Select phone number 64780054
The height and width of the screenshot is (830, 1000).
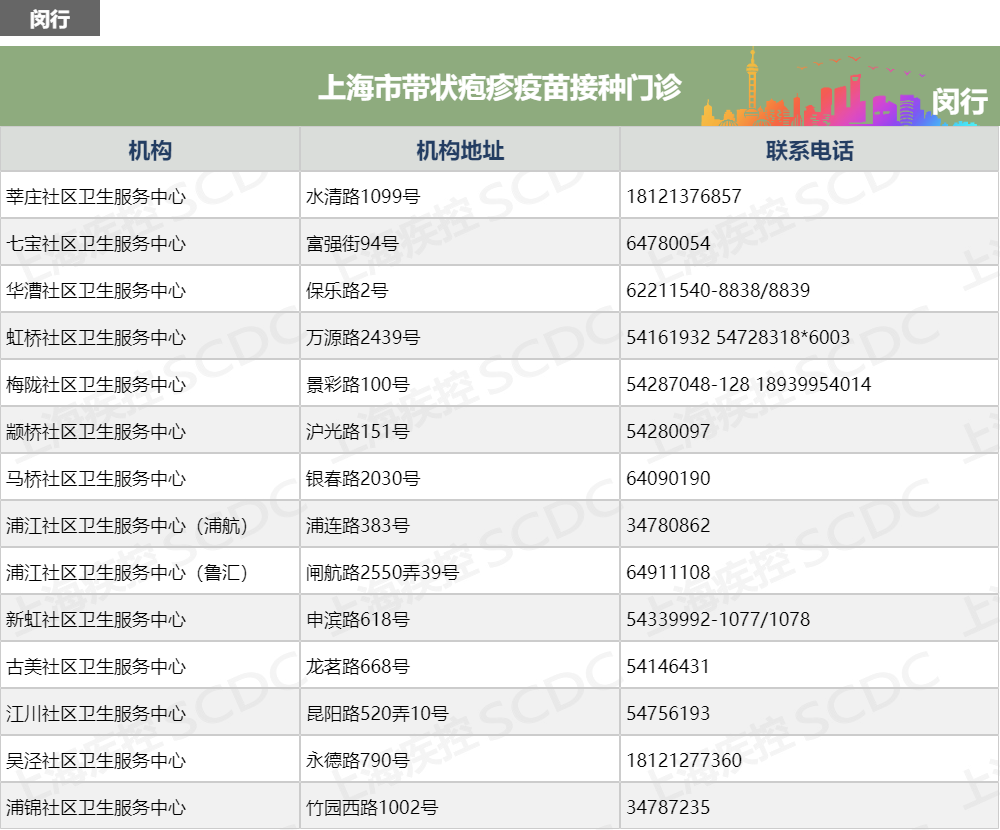pos(668,244)
